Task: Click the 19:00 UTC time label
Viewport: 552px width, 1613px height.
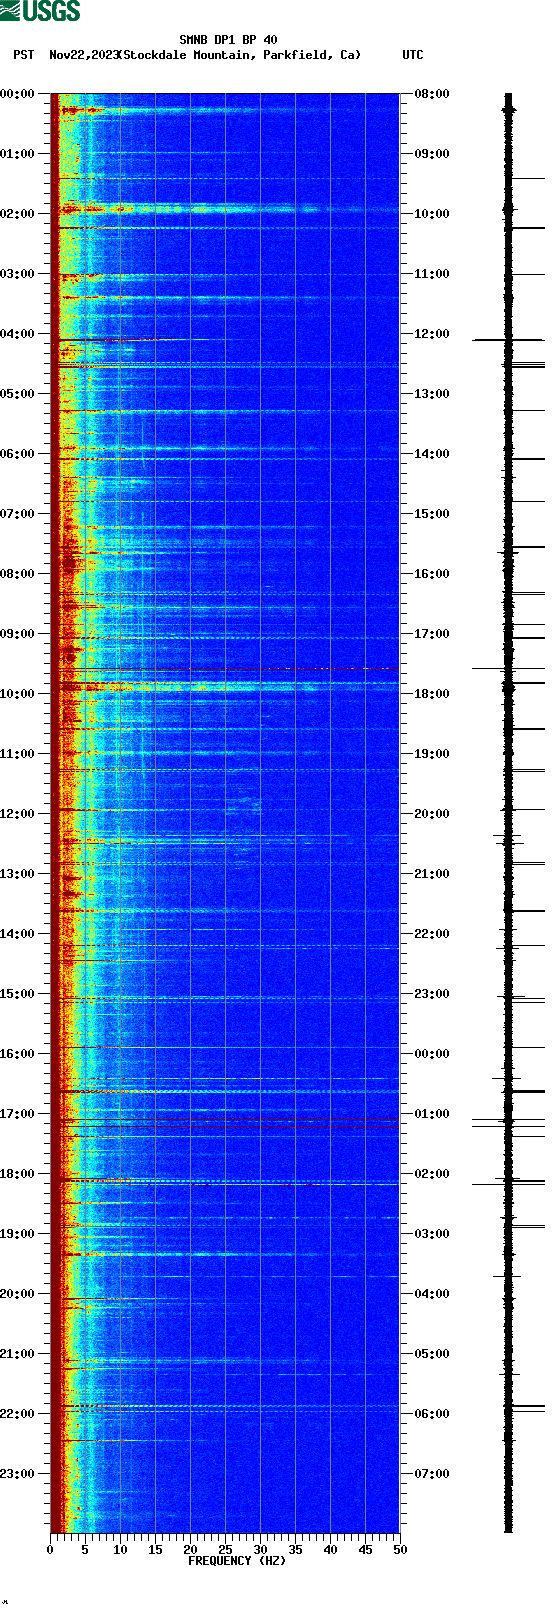Action: click(432, 754)
